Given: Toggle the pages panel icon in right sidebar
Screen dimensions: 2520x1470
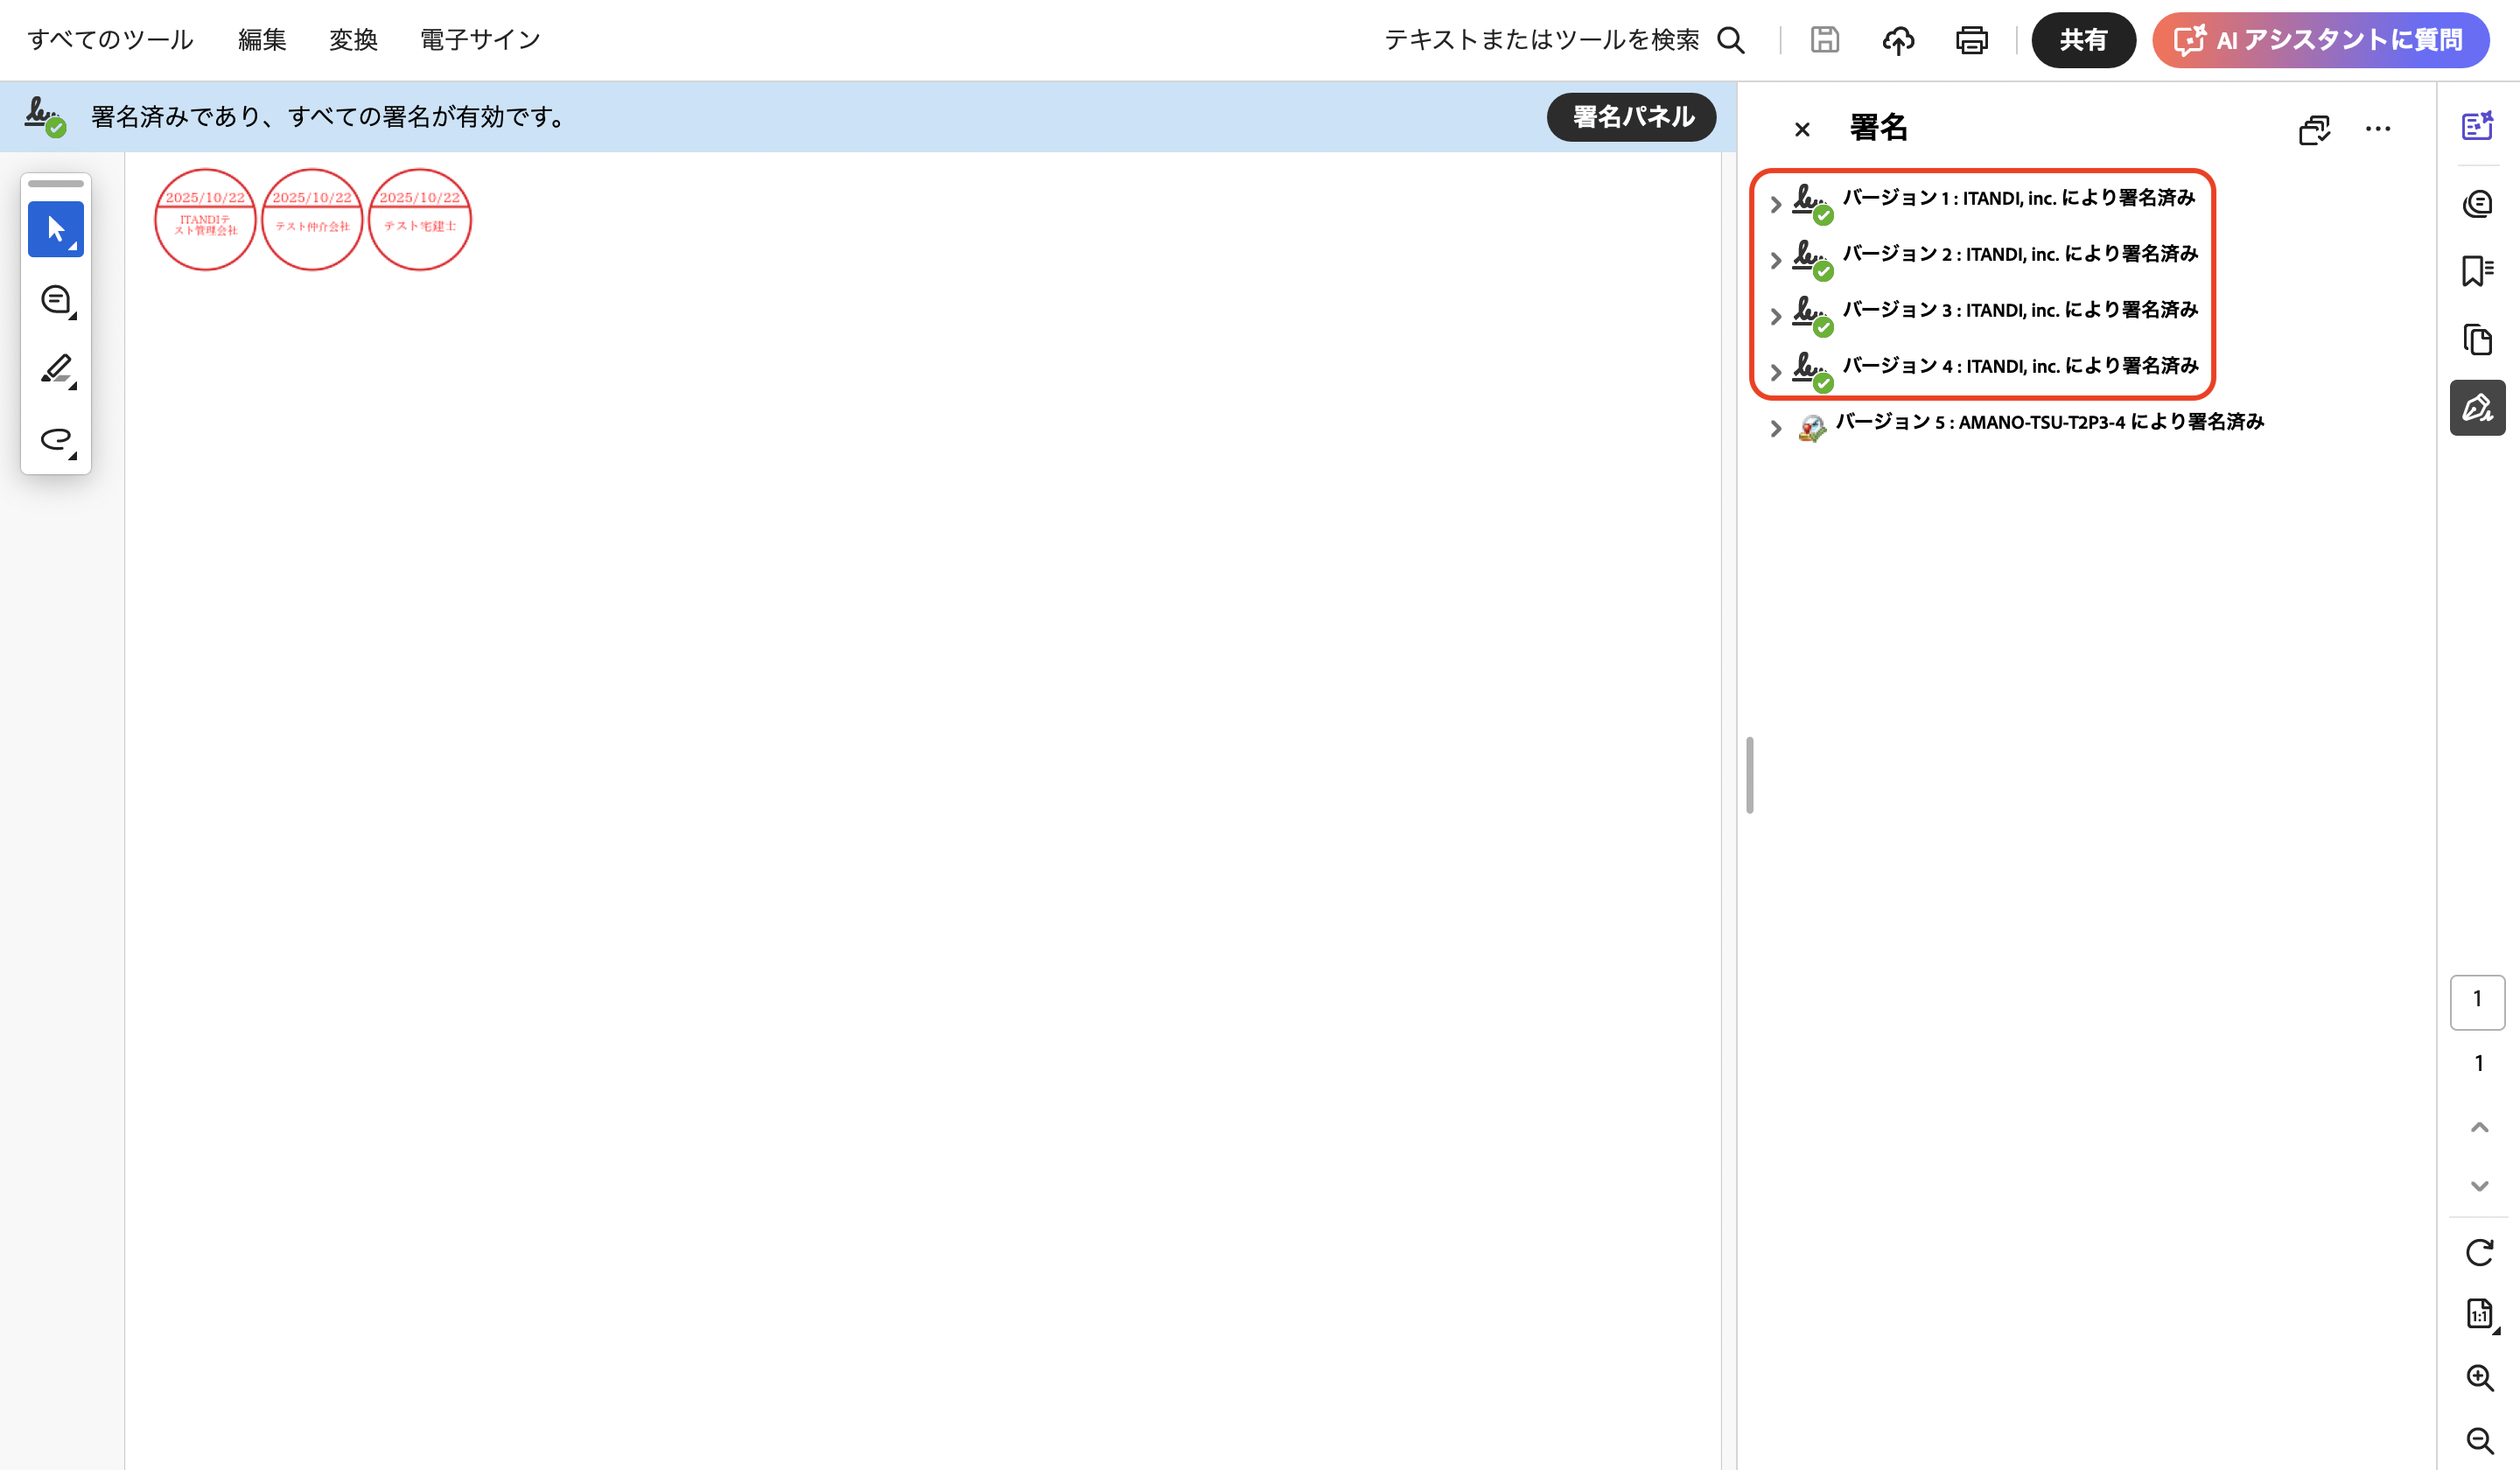Looking at the screenshot, I should click(2477, 340).
